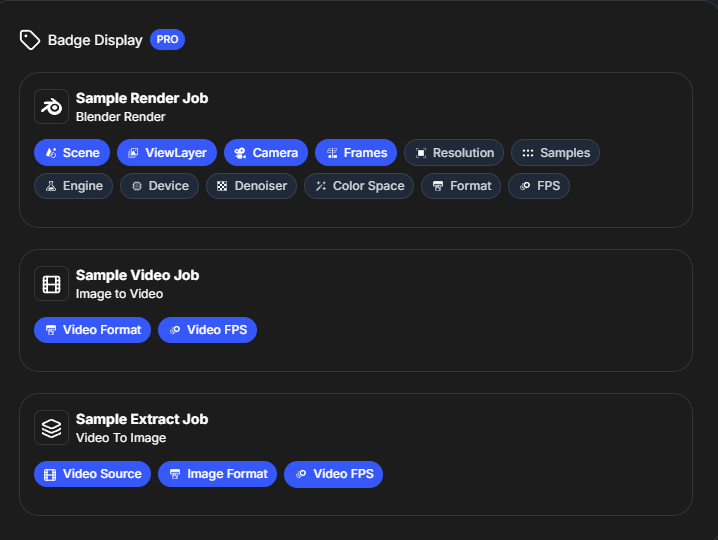Enable the render job FPS badge

click(539, 186)
